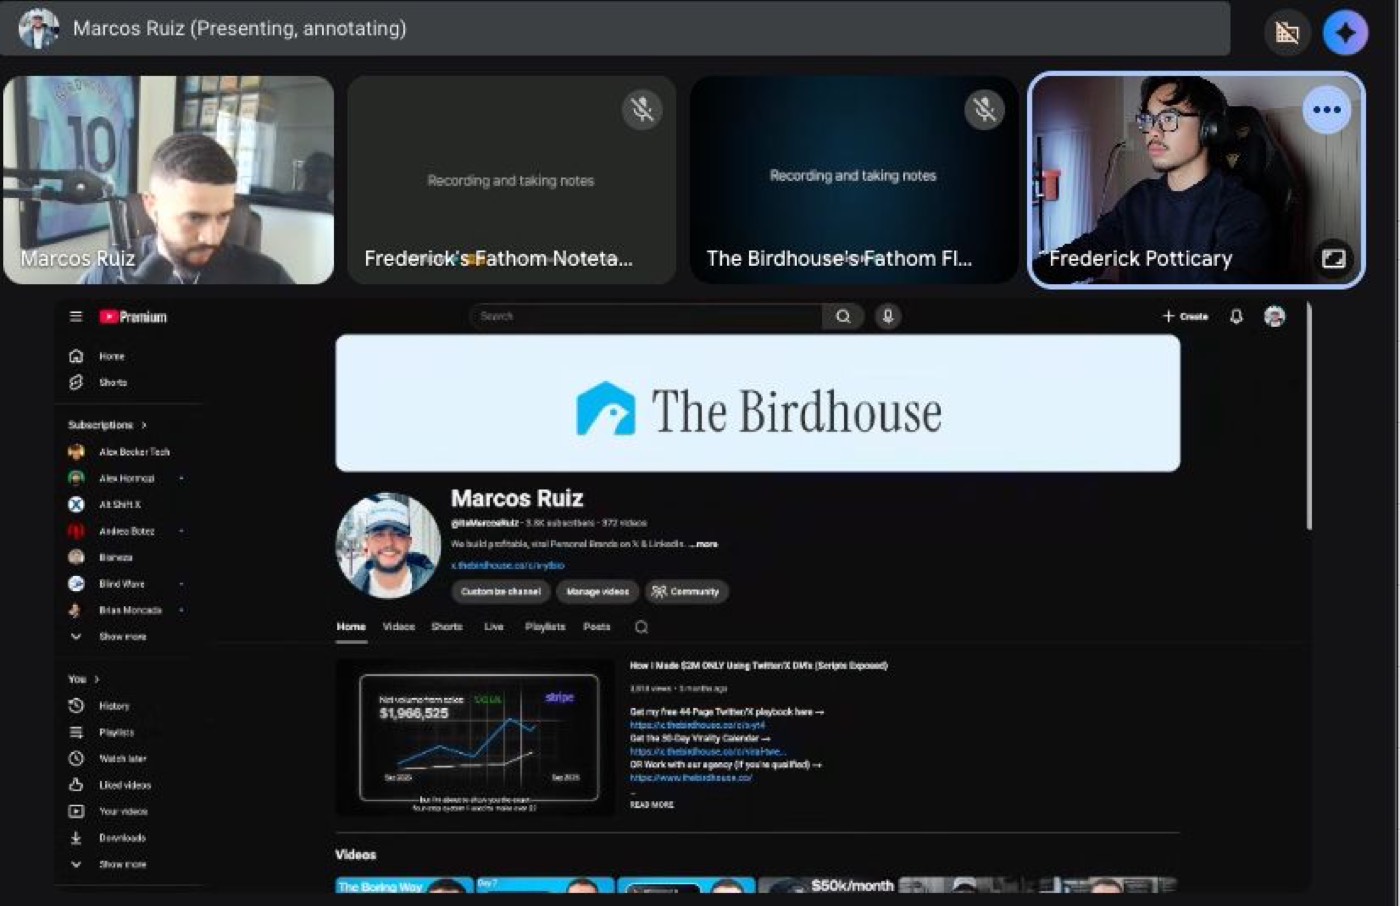This screenshot has height=906, width=1400.
Task: Click the Manage videos button
Action: (x=598, y=592)
